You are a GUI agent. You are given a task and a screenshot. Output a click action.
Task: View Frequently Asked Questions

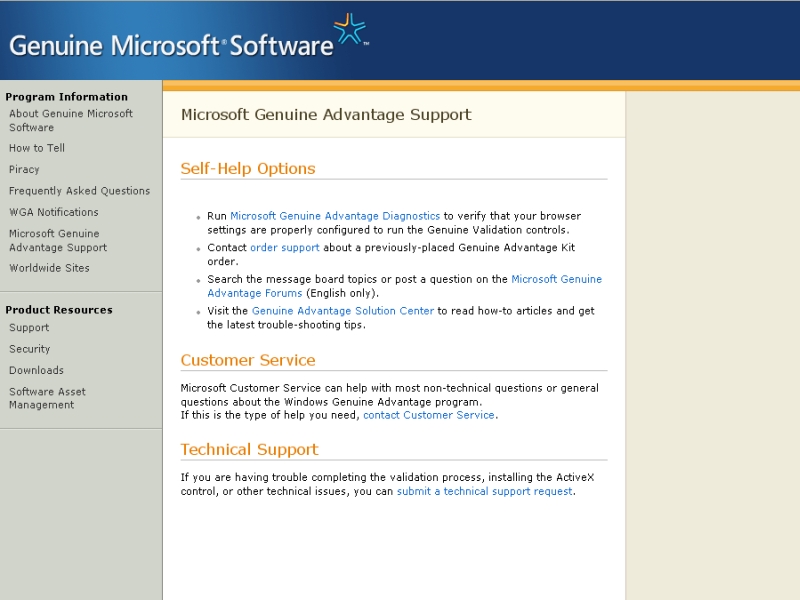coord(80,191)
